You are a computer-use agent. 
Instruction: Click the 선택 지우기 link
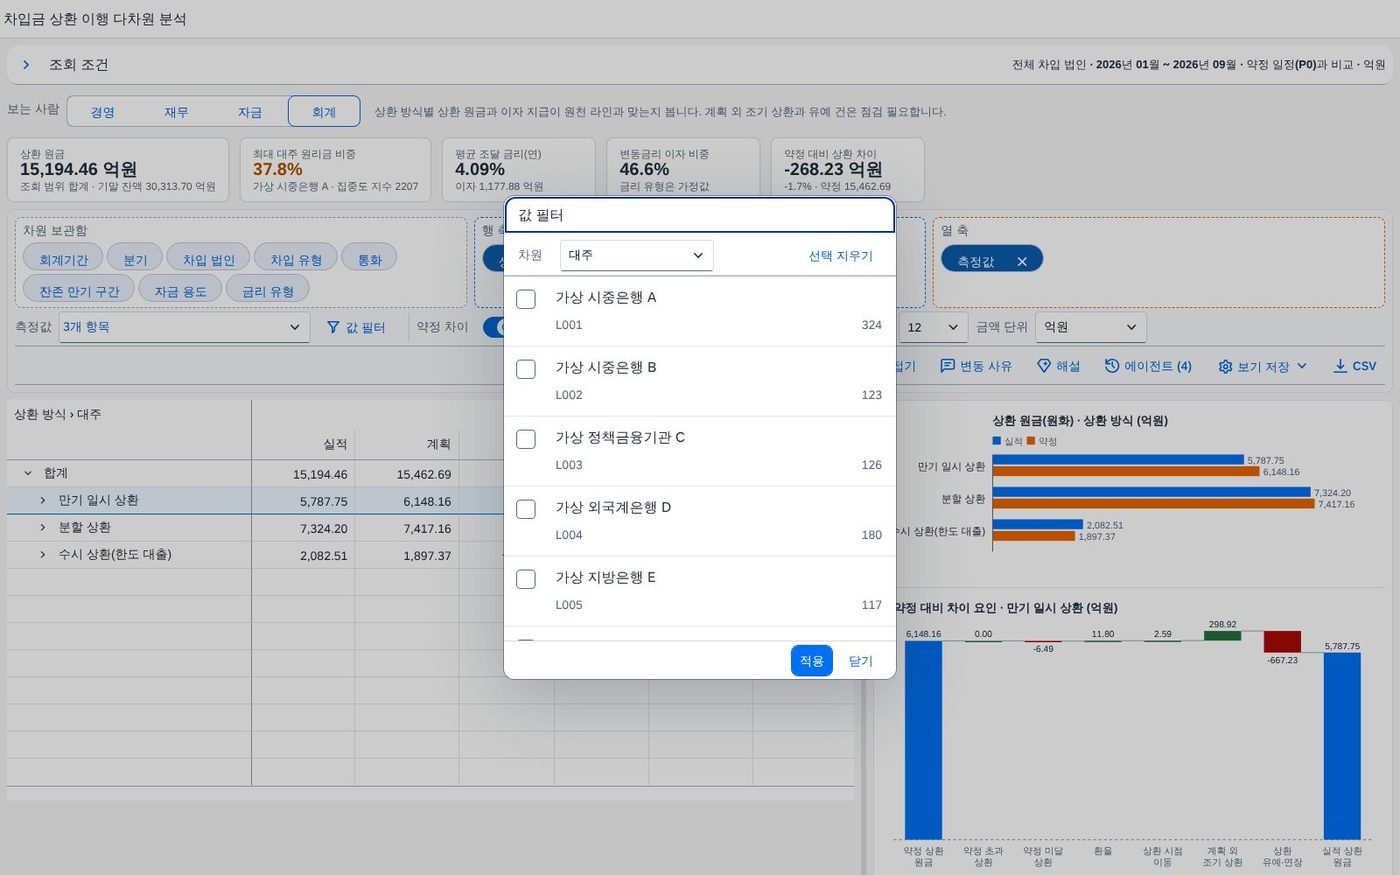point(841,256)
